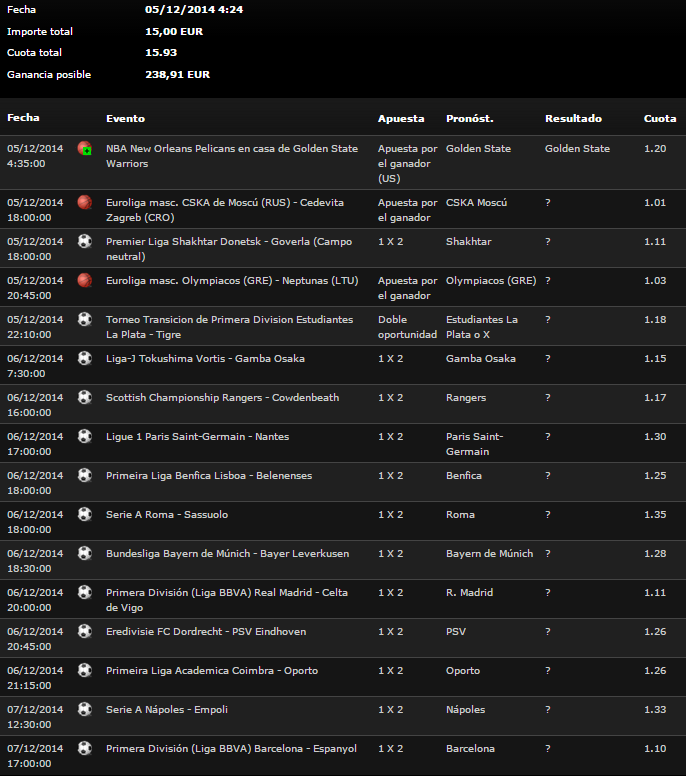
Task: Click the basketball icon beside Olympiacos - Neptunas
Action: point(85,280)
